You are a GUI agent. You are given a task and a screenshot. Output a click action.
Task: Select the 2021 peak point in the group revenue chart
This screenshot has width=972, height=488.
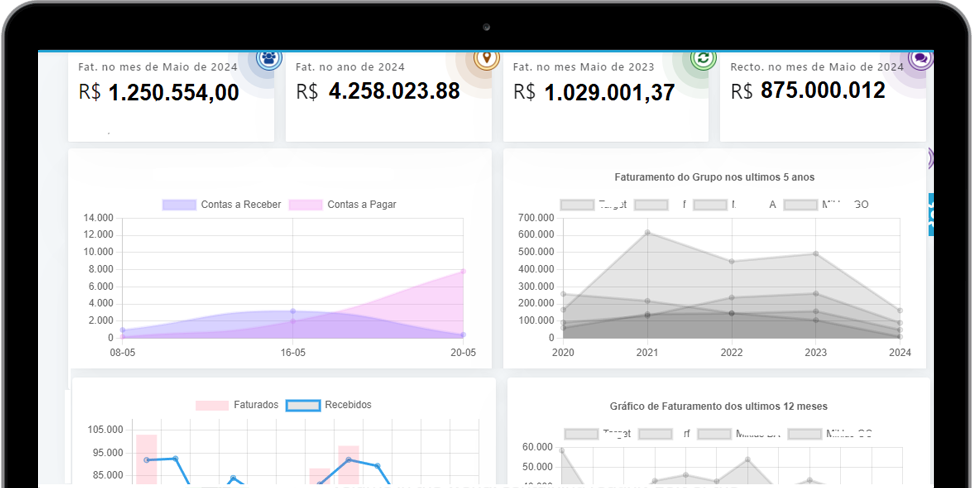(x=647, y=233)
